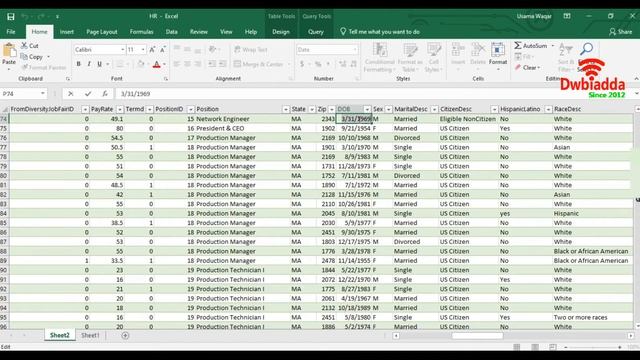Click the Find & Select magnifier icon

(587, 49)
